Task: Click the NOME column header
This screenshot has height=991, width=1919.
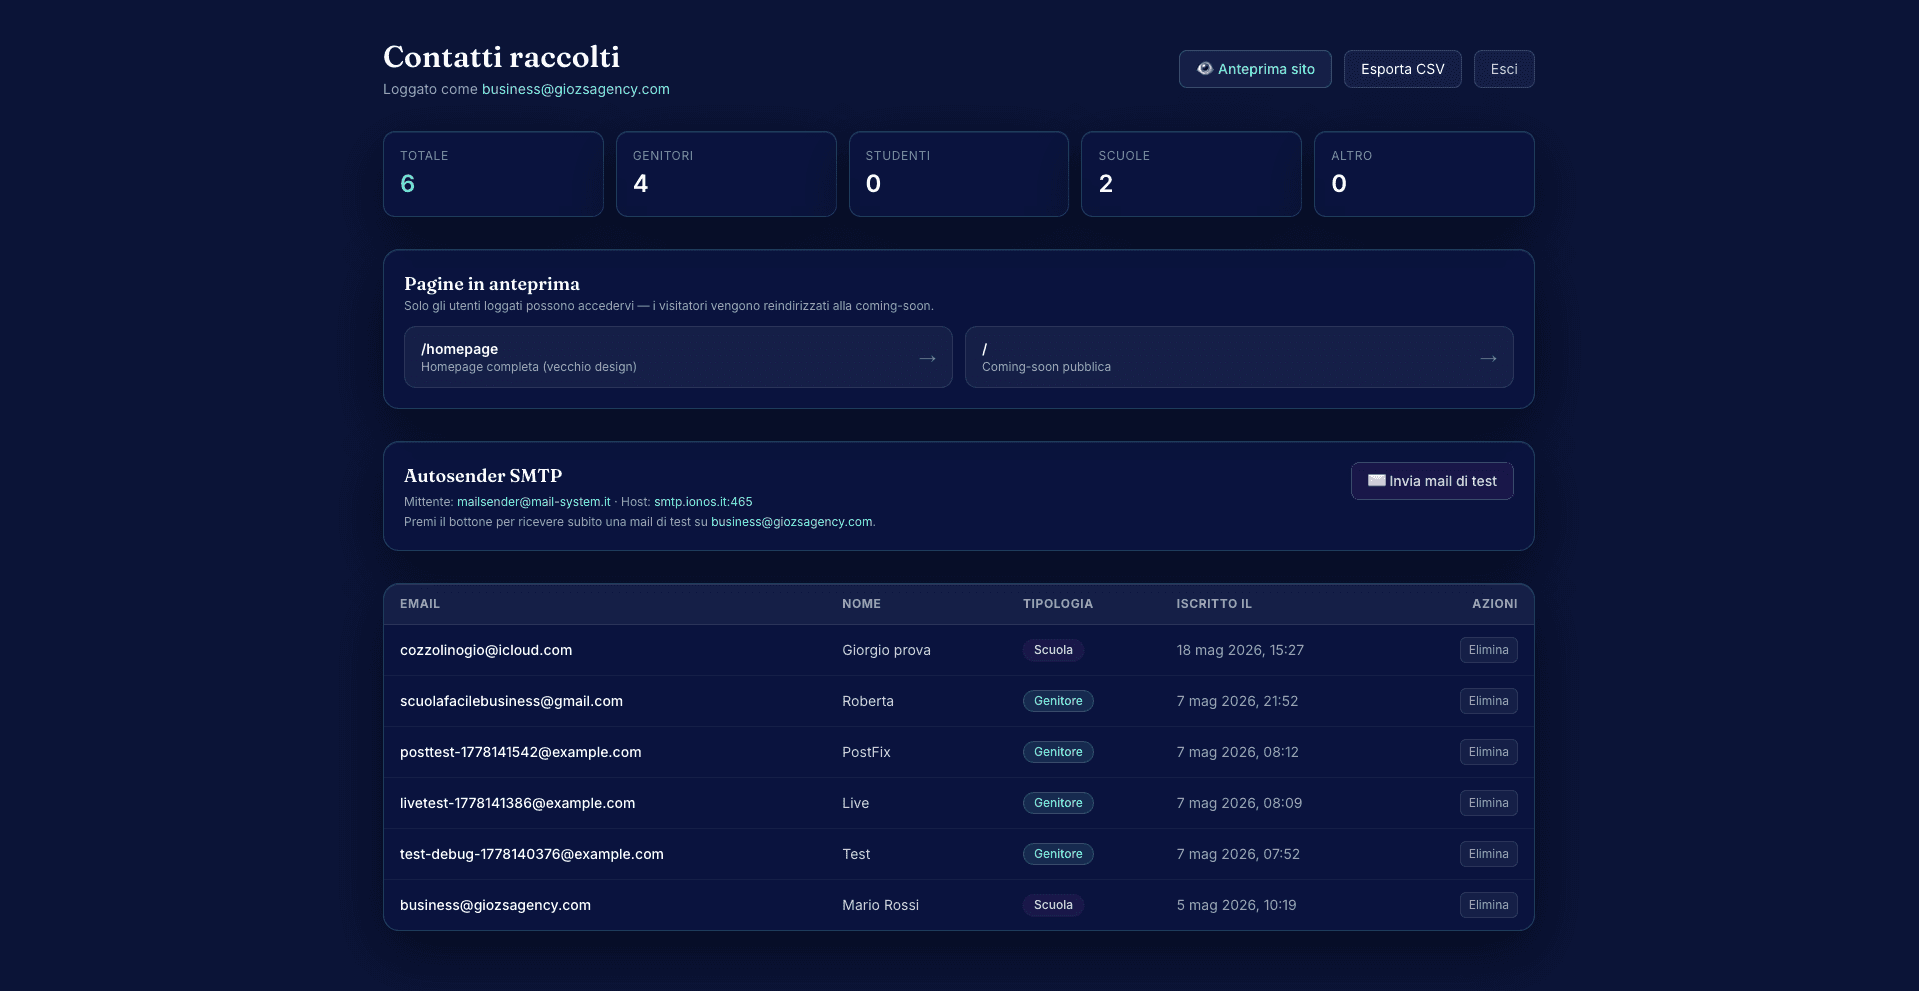Action: click(861, 604)
